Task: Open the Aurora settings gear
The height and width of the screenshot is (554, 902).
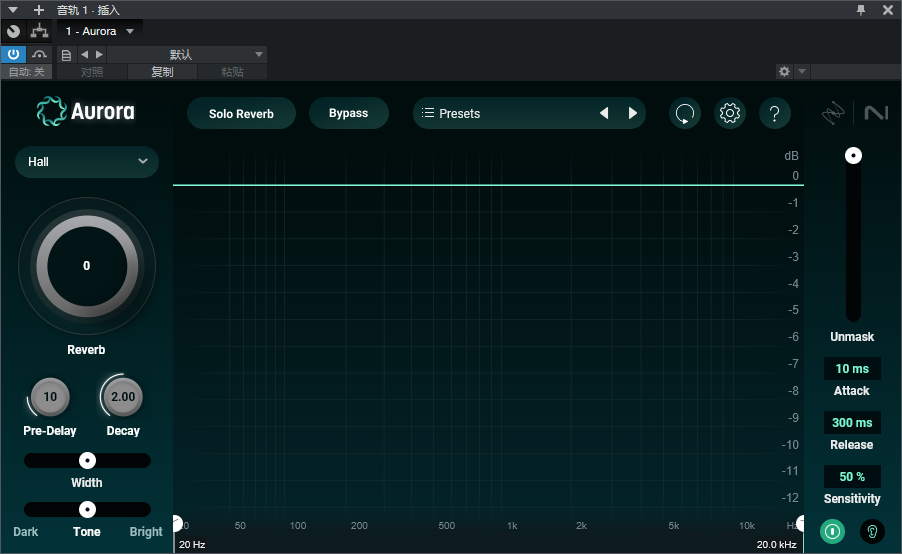Action: click(729, 113)
